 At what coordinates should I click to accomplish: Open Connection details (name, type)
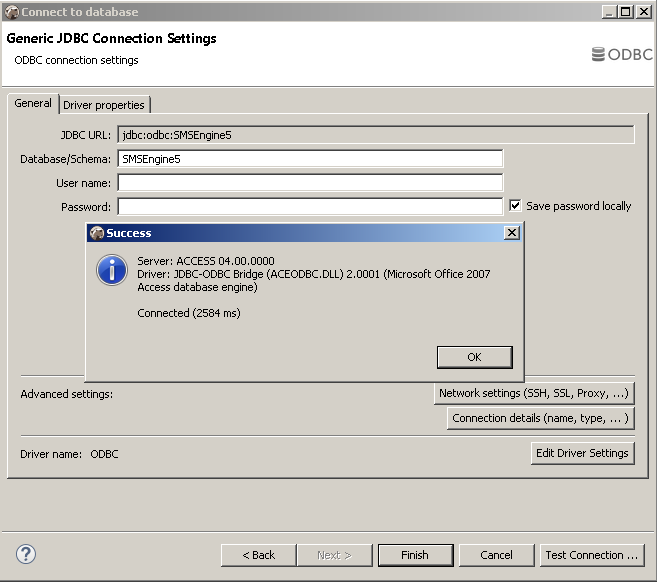click(540, 418)
